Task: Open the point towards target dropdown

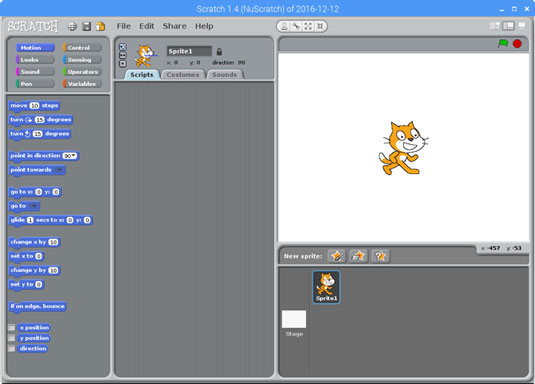Action: [59, 170]
